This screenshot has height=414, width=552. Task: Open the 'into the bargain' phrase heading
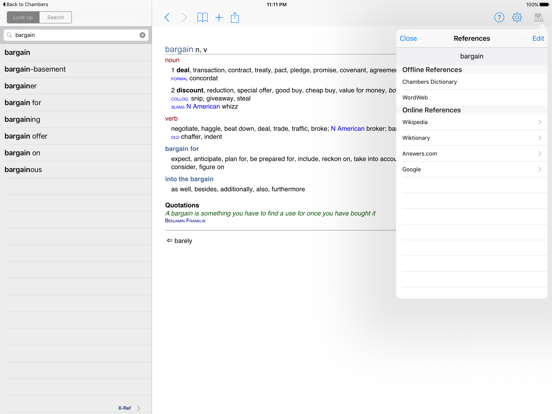click(x=189, y=179)
